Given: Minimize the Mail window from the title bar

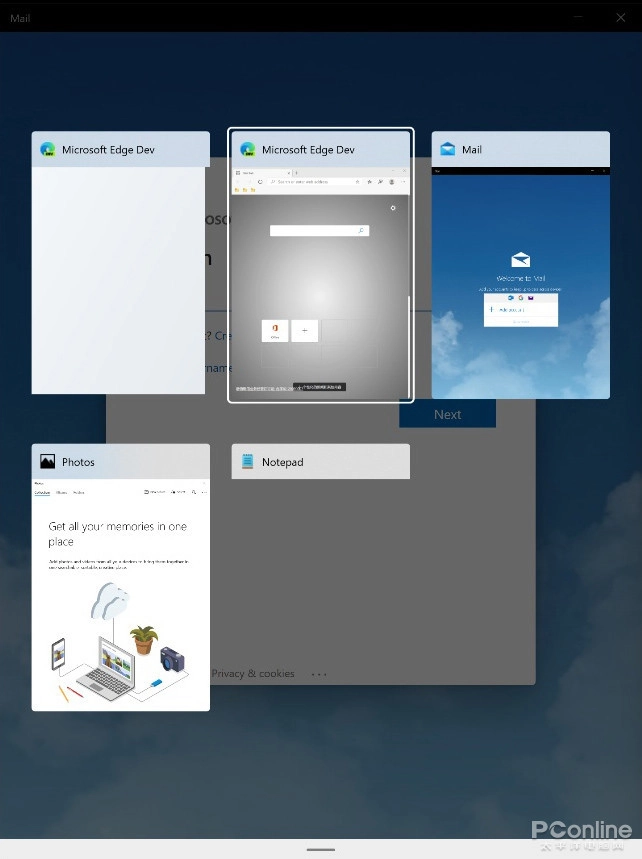Looking at the screenshot, I should (578, 18).
